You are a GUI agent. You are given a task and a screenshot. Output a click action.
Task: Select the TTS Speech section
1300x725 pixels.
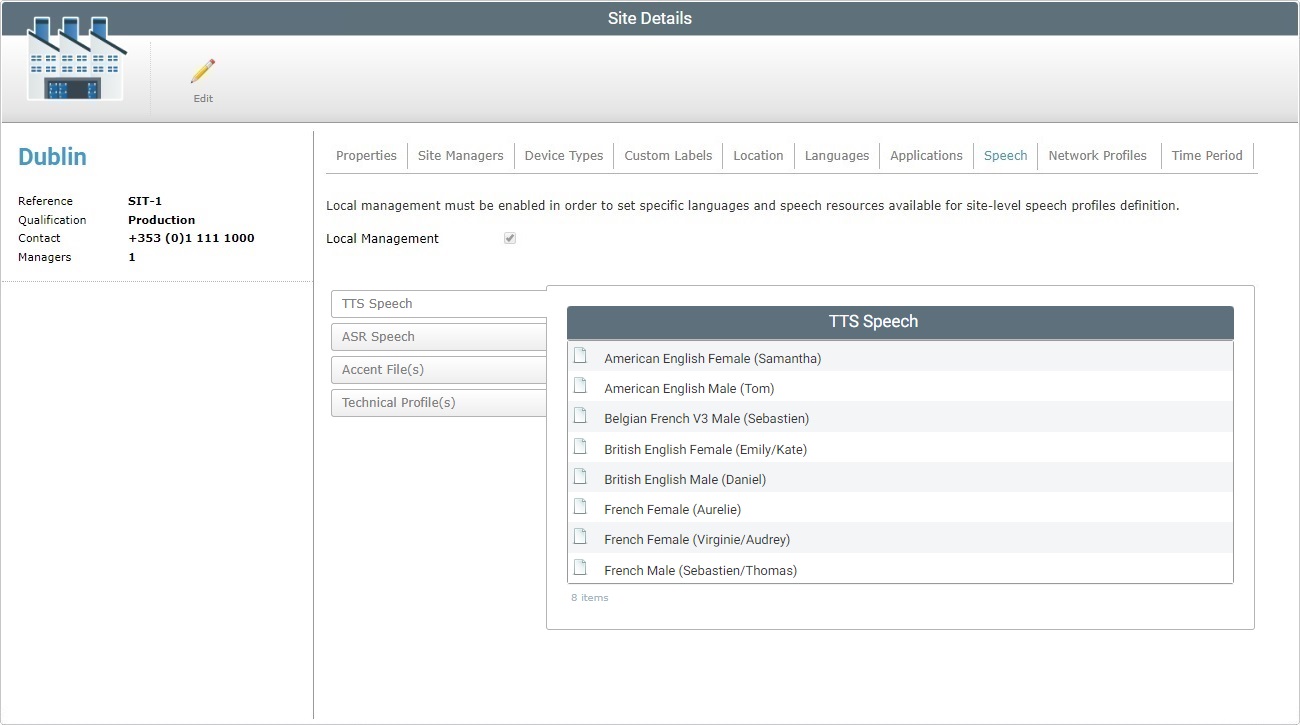pyautogui.click(x=439, y=304)
